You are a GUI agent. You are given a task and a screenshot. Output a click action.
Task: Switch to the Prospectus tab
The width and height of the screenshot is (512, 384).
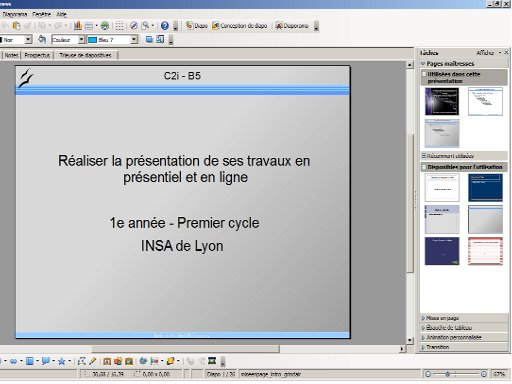[x=37, y=55]
